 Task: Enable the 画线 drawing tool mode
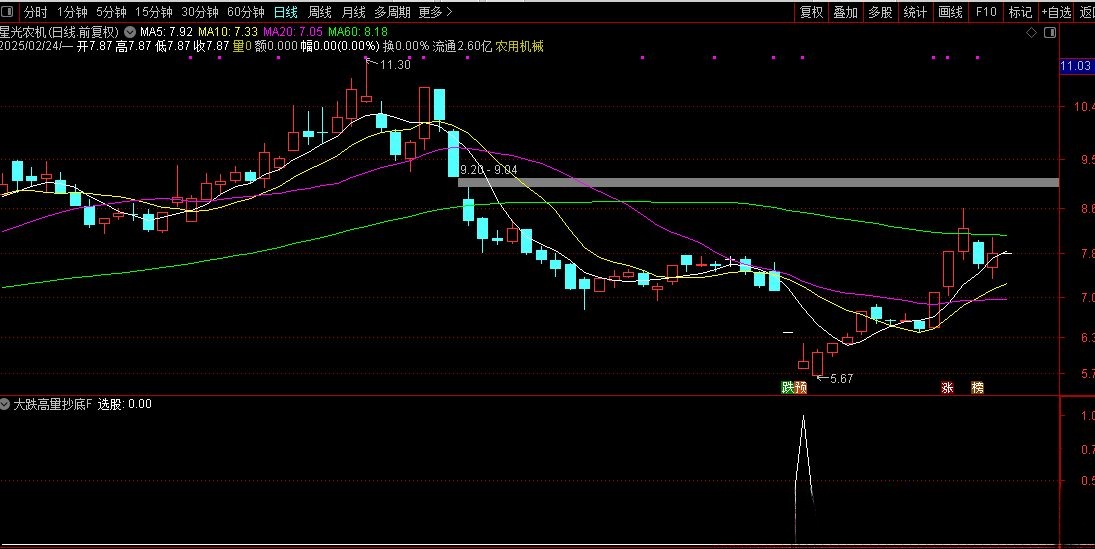[x=950, y=12]
